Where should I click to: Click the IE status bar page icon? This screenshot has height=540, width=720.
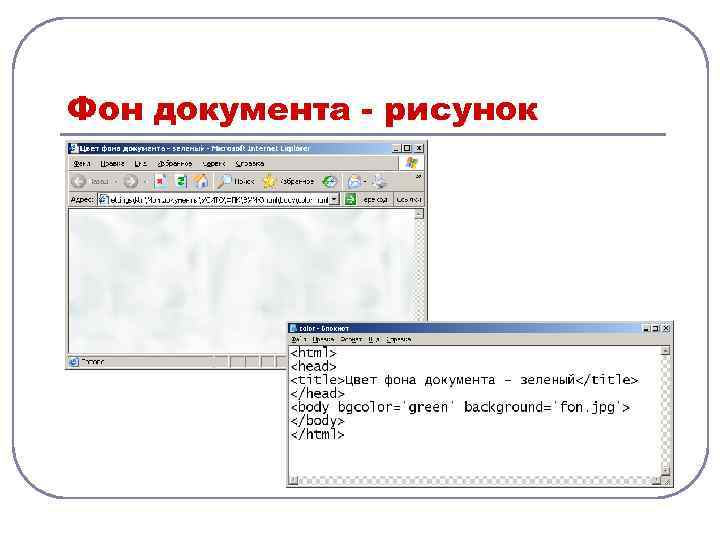tap(73, 362)
